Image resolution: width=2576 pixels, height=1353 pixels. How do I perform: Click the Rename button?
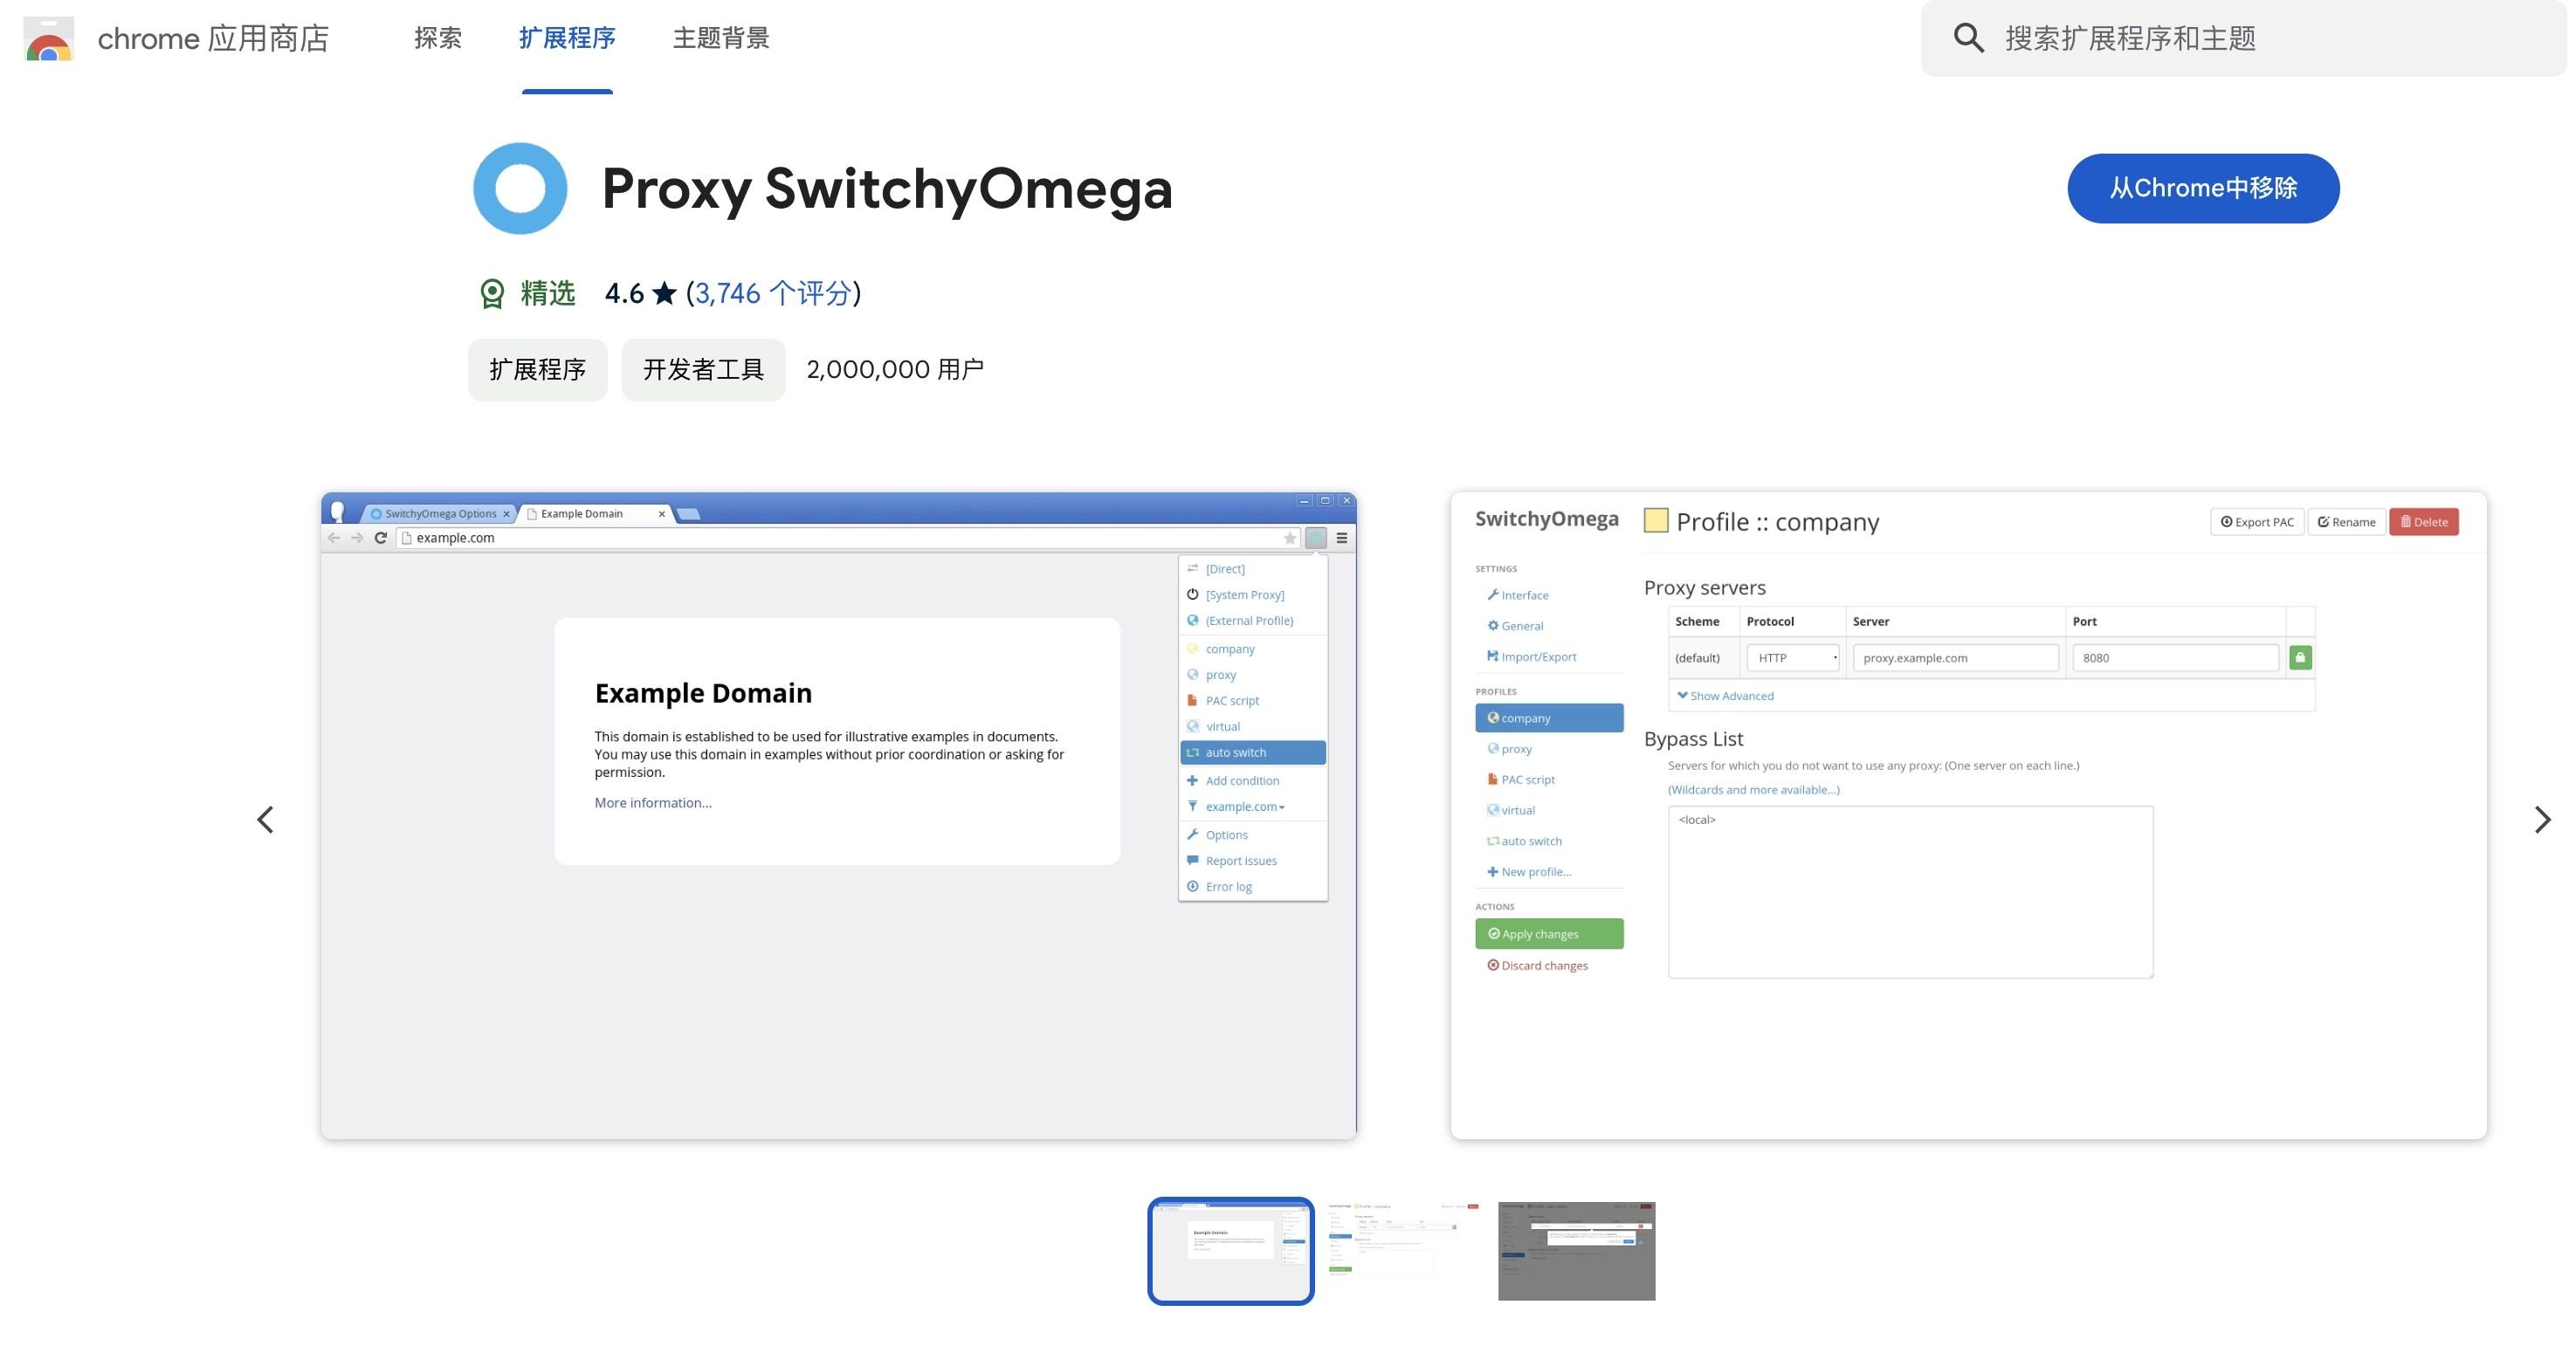coord(2347,522)
